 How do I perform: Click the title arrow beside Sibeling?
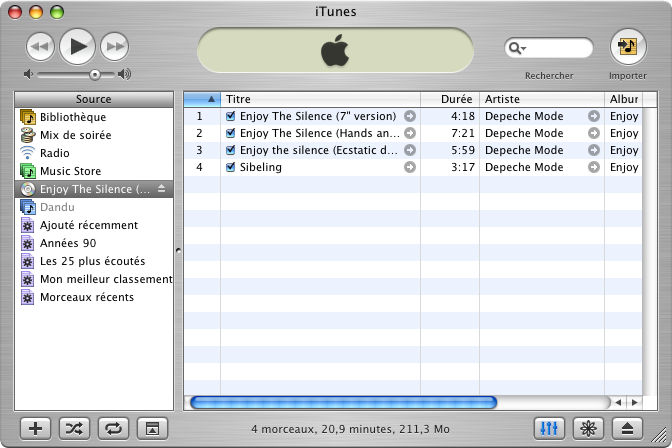point(410,167)
